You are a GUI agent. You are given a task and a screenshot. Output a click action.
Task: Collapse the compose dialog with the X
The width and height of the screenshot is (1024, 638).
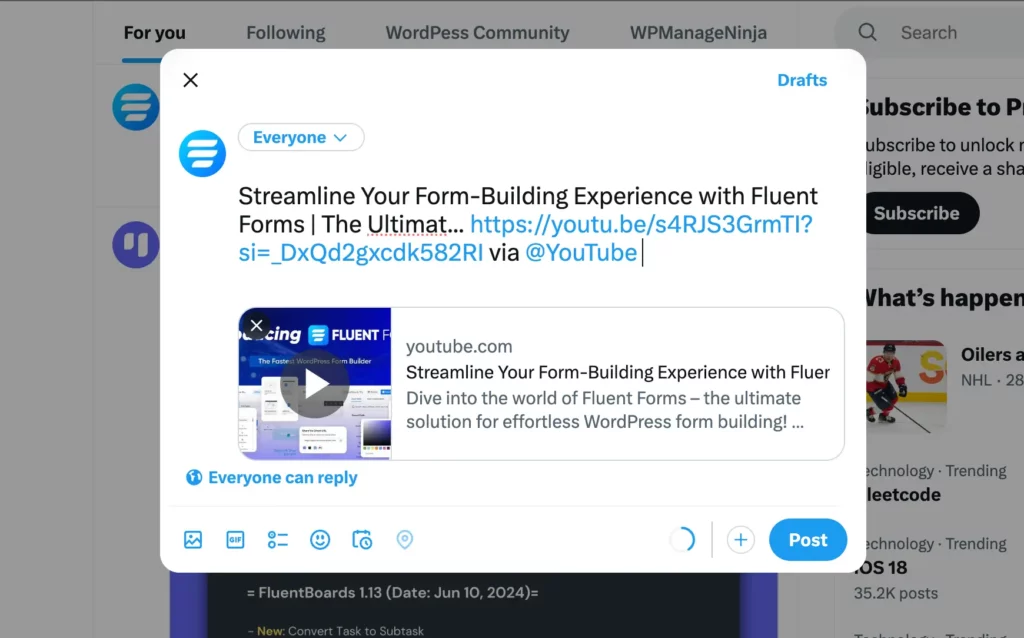pyautogui.click(x=190, y=79)
